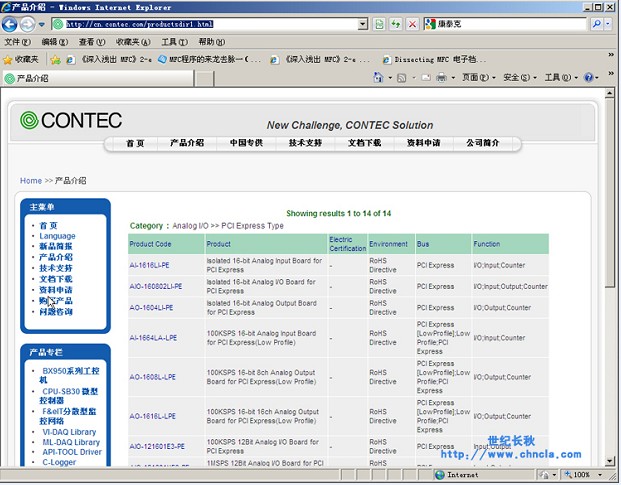Click the add-to-favorites-bar star icon

pyautogui.click(x=55, y=60)
